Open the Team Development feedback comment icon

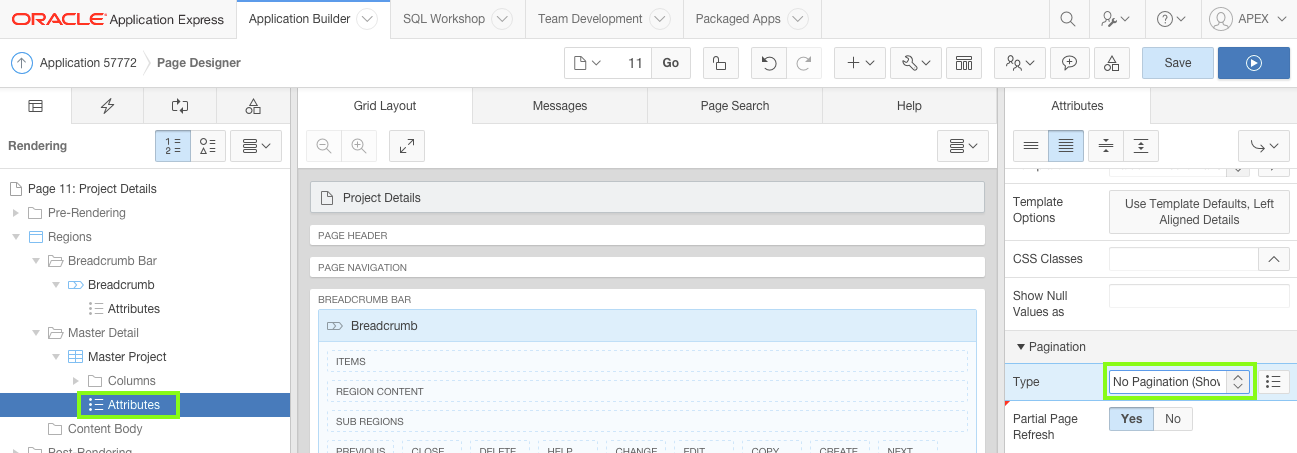pyautogui.click(x=1069, y=63)
